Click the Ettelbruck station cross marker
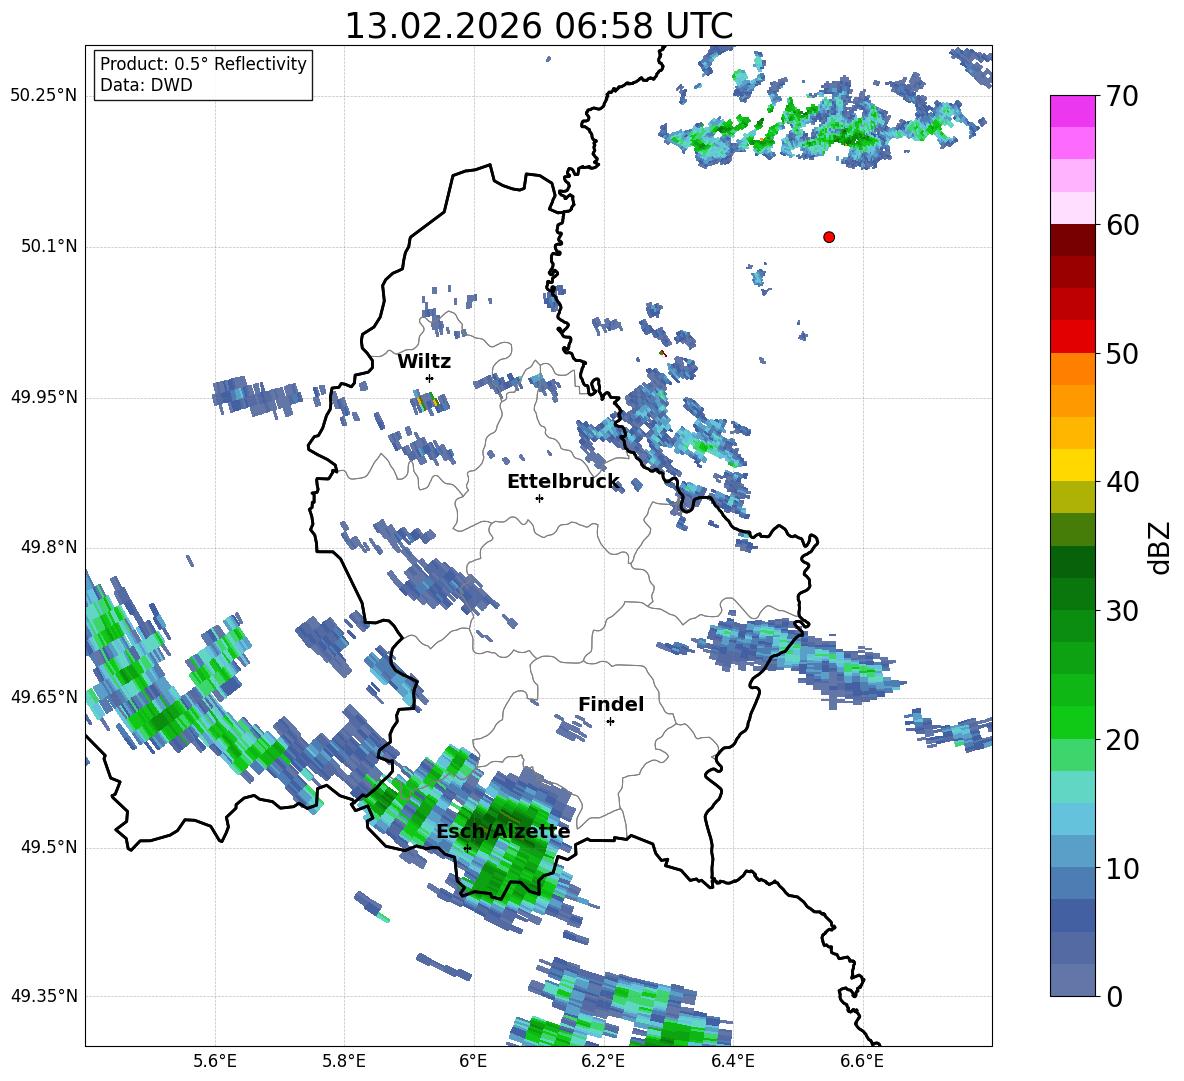 click(x=539, y=498)
